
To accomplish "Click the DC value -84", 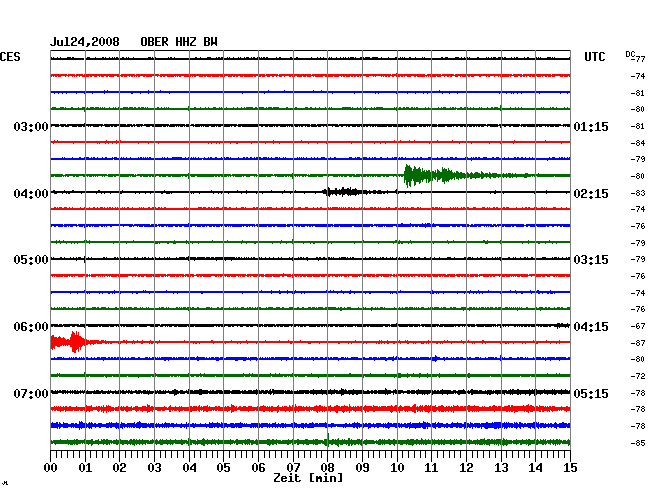I will click(x=638, y=143).
